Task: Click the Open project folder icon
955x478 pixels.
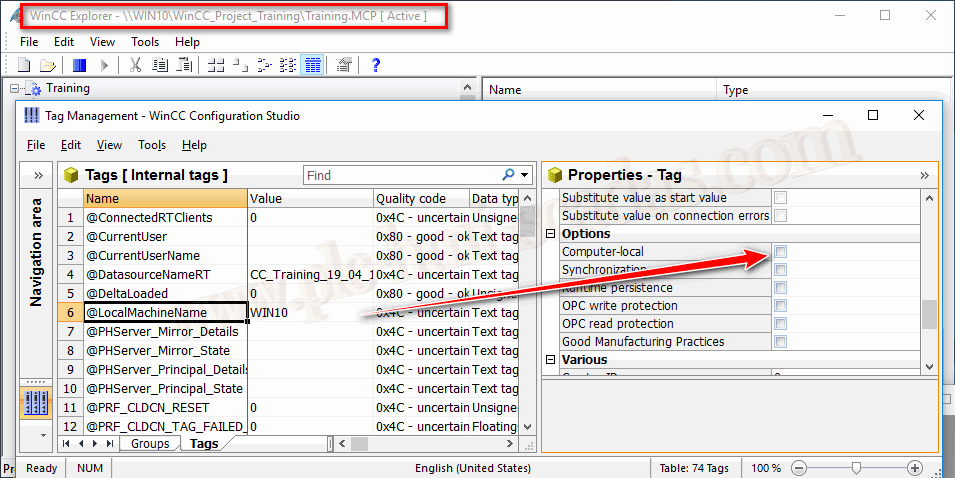Action: click(47, 66)
